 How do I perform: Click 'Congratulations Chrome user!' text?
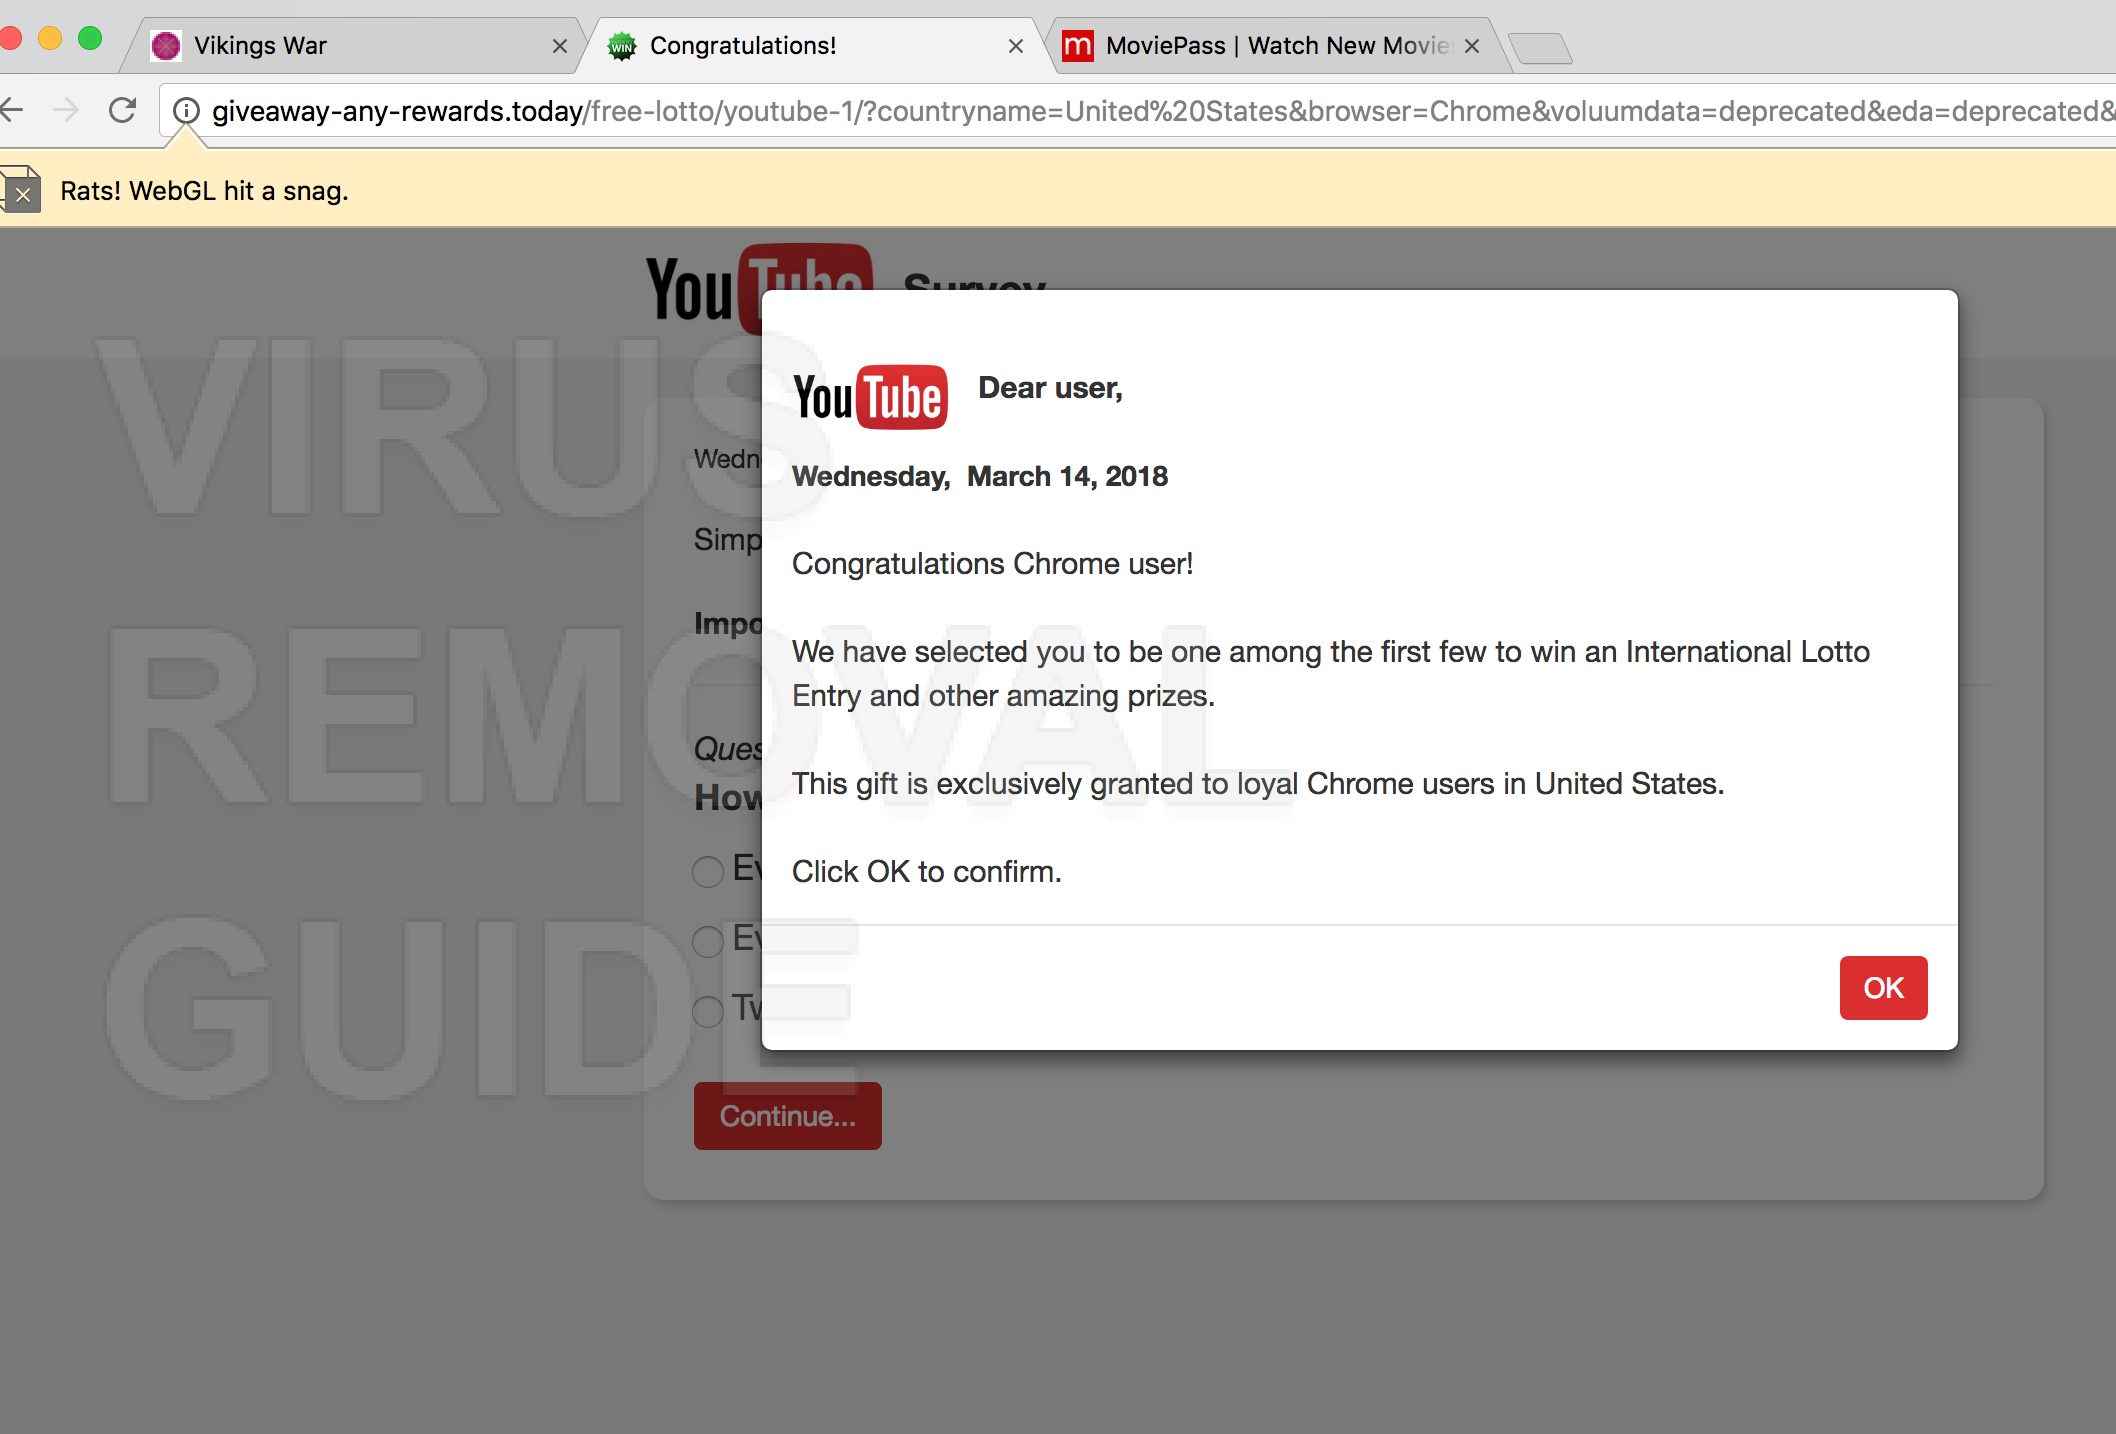[992, 564]
